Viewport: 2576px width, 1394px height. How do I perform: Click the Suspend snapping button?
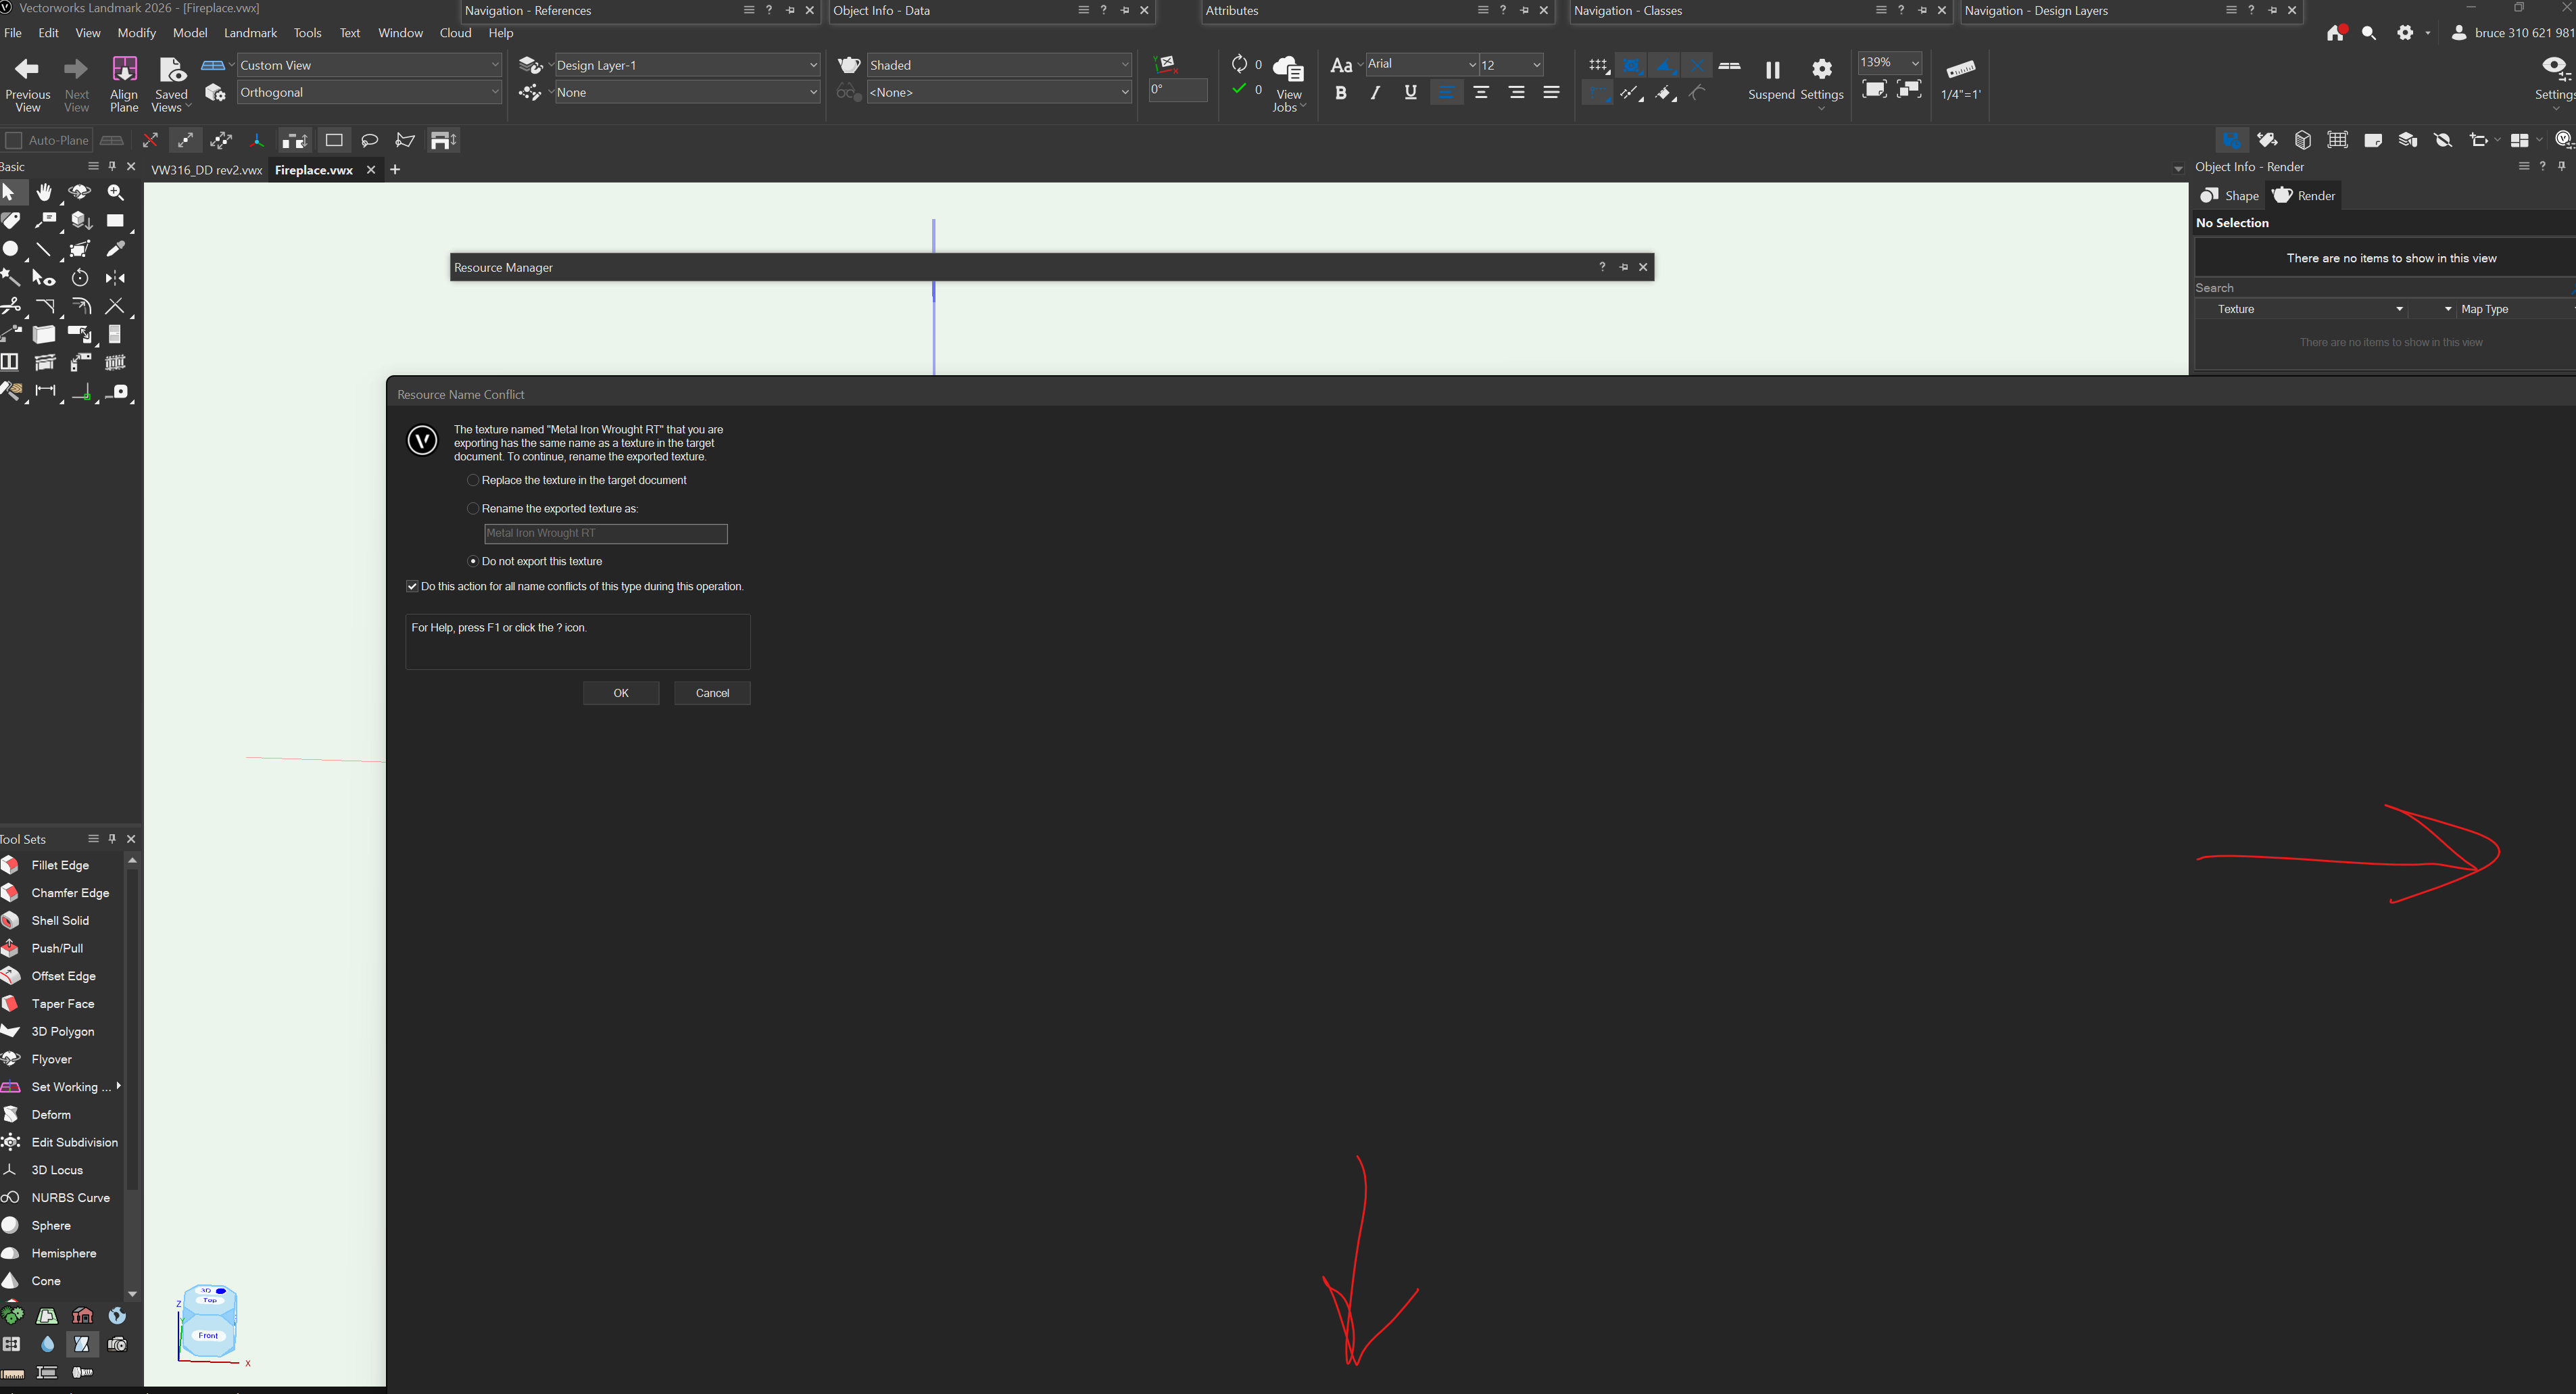pyautogui.click(x=1771, y=71)
